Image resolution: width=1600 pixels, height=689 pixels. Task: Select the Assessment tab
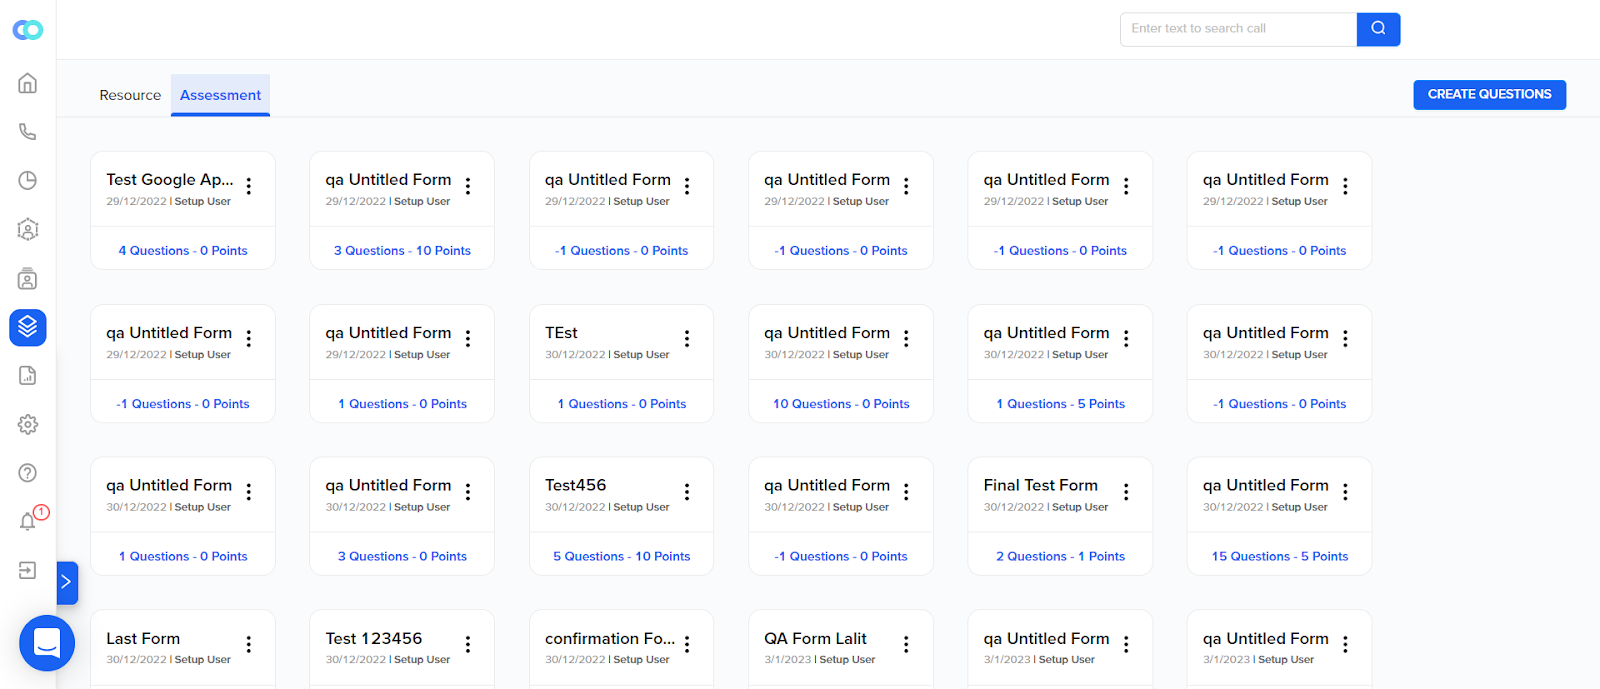tap(220, 95)
